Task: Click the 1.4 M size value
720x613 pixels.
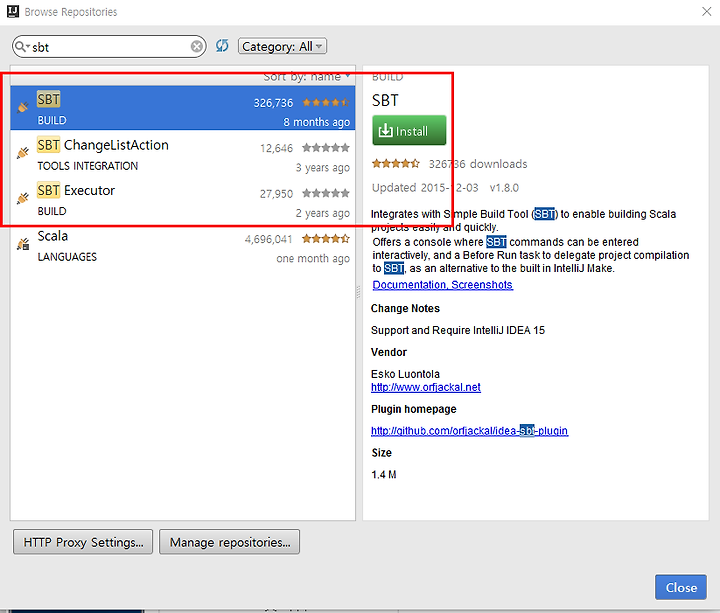Action: point(384,475)
